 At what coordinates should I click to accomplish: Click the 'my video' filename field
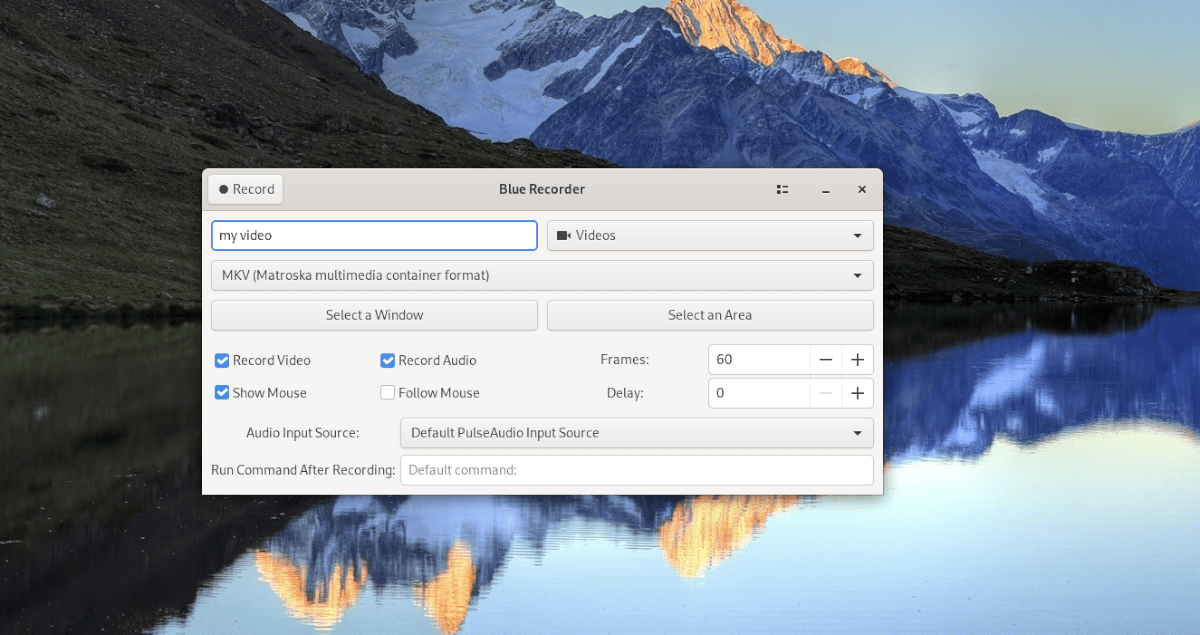click(x=374, y=235)
